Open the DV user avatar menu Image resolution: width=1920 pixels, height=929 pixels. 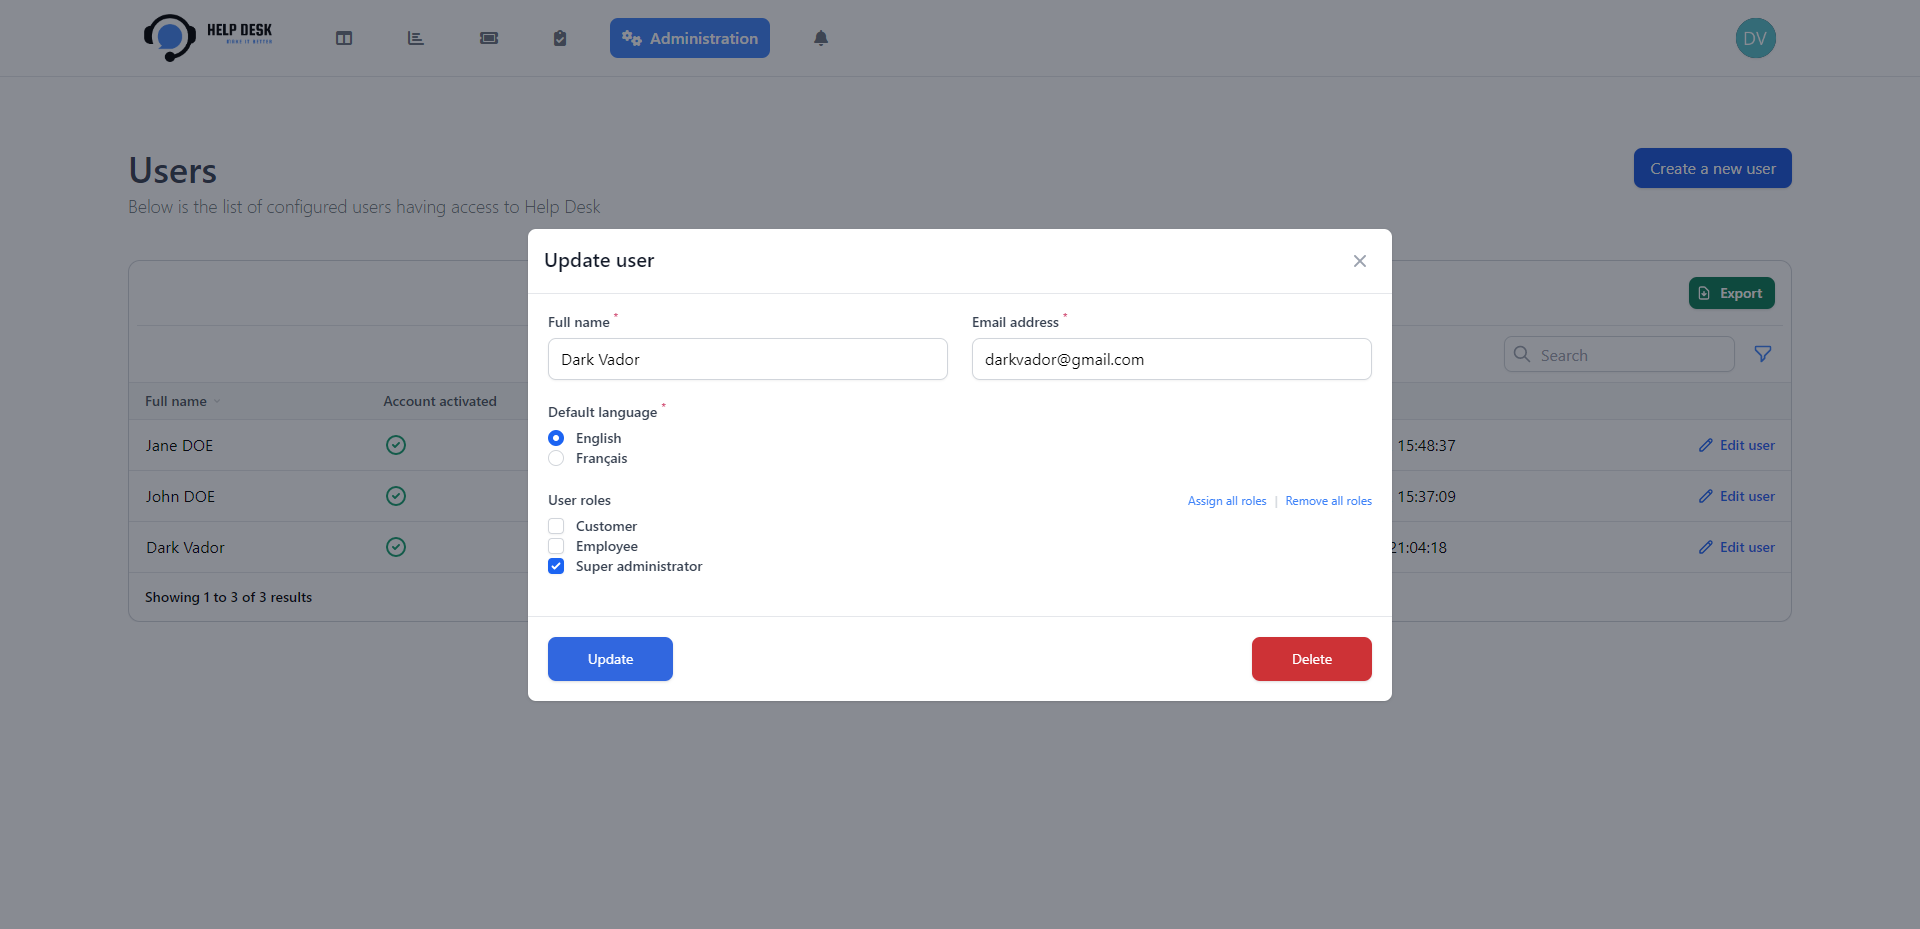click(x=1755, y=38)
